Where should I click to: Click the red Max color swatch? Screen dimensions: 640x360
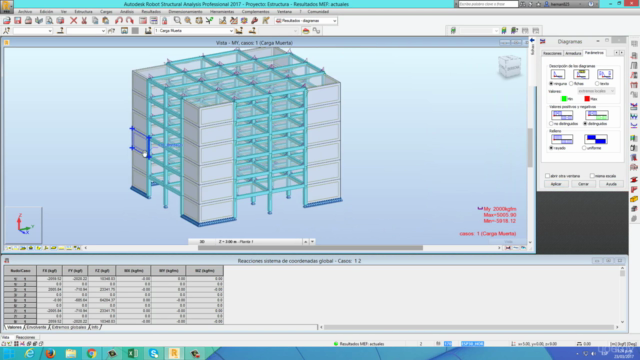pyautogui.click(x=587, y=99)
